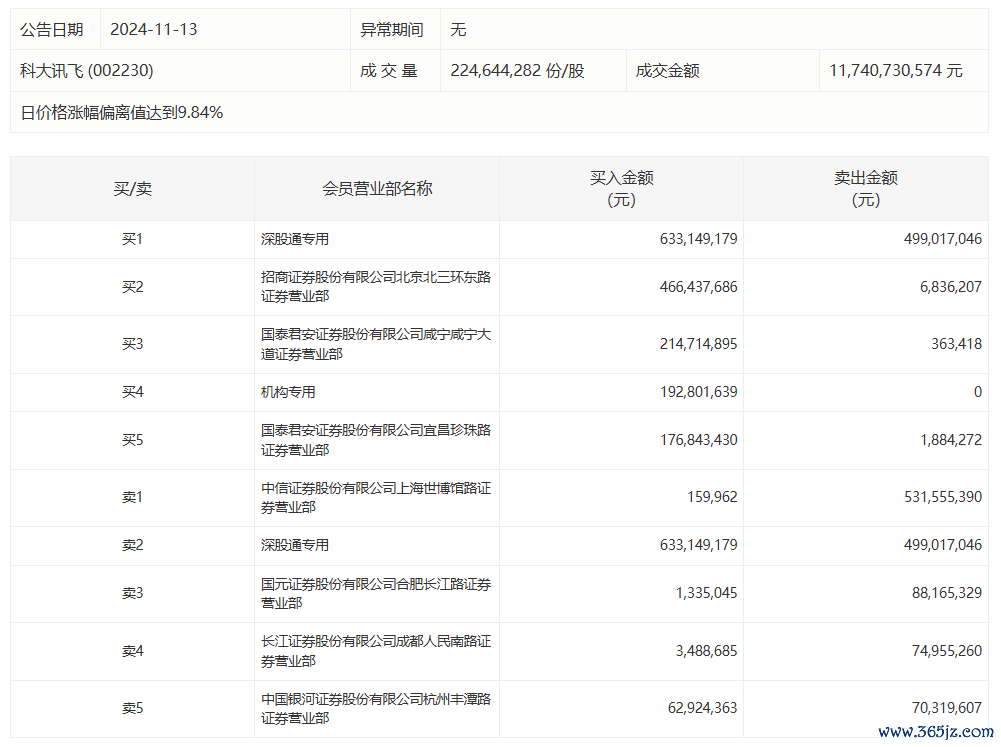Click the 会员营业部名称 column header

coord(377,188)
